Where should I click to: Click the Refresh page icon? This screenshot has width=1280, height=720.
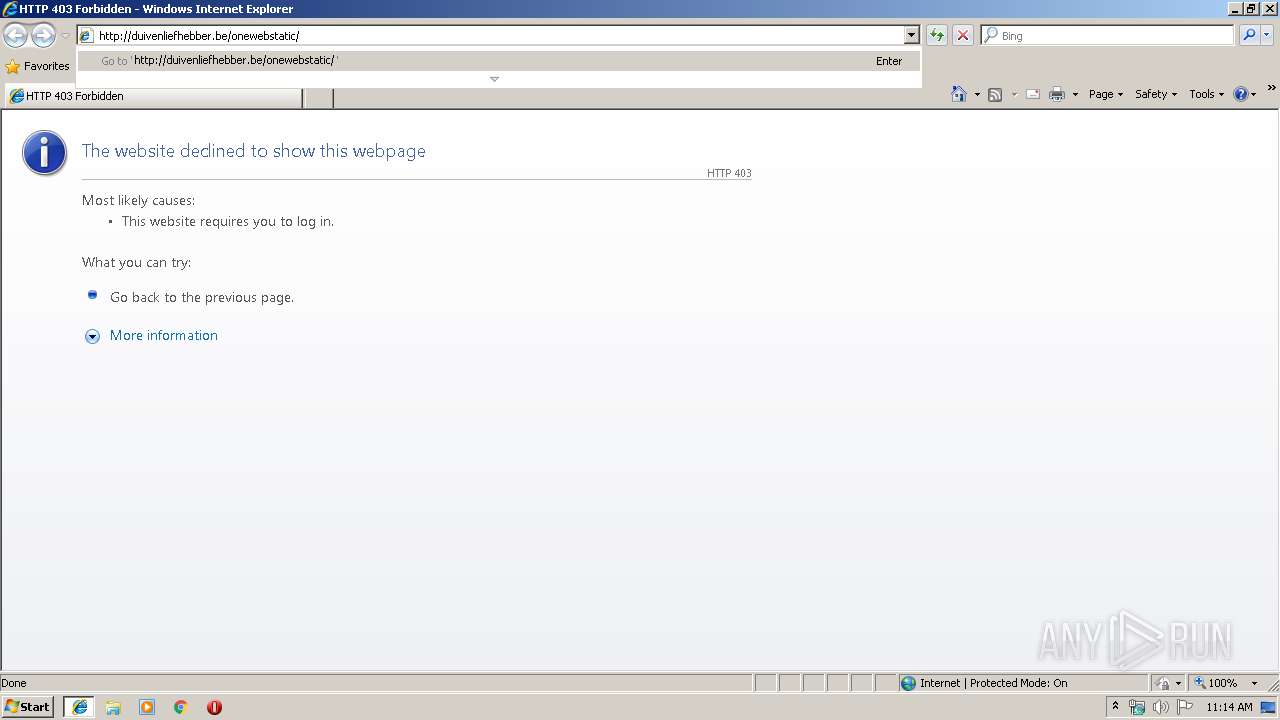937,35
